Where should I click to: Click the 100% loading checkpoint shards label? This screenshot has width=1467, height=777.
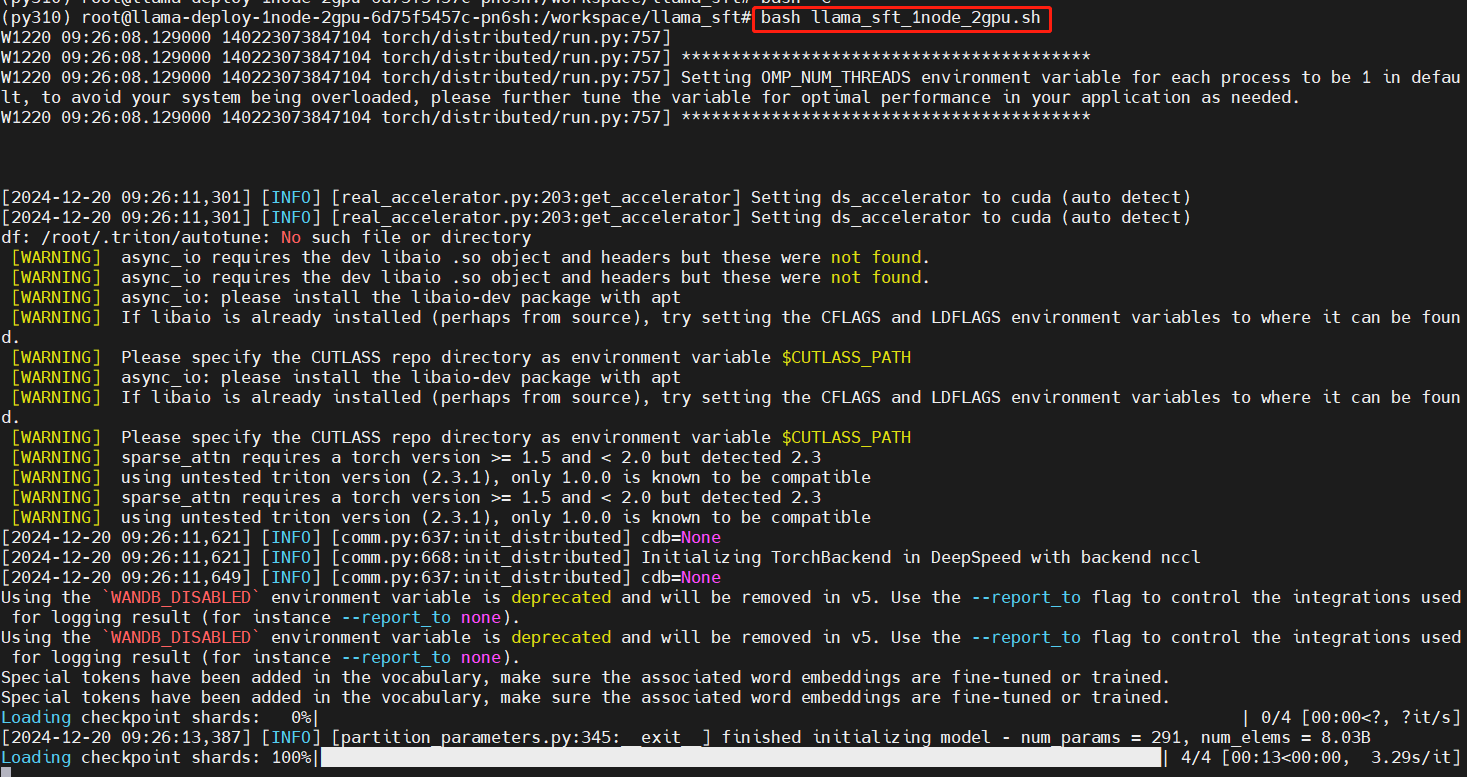tap(290, 757)
